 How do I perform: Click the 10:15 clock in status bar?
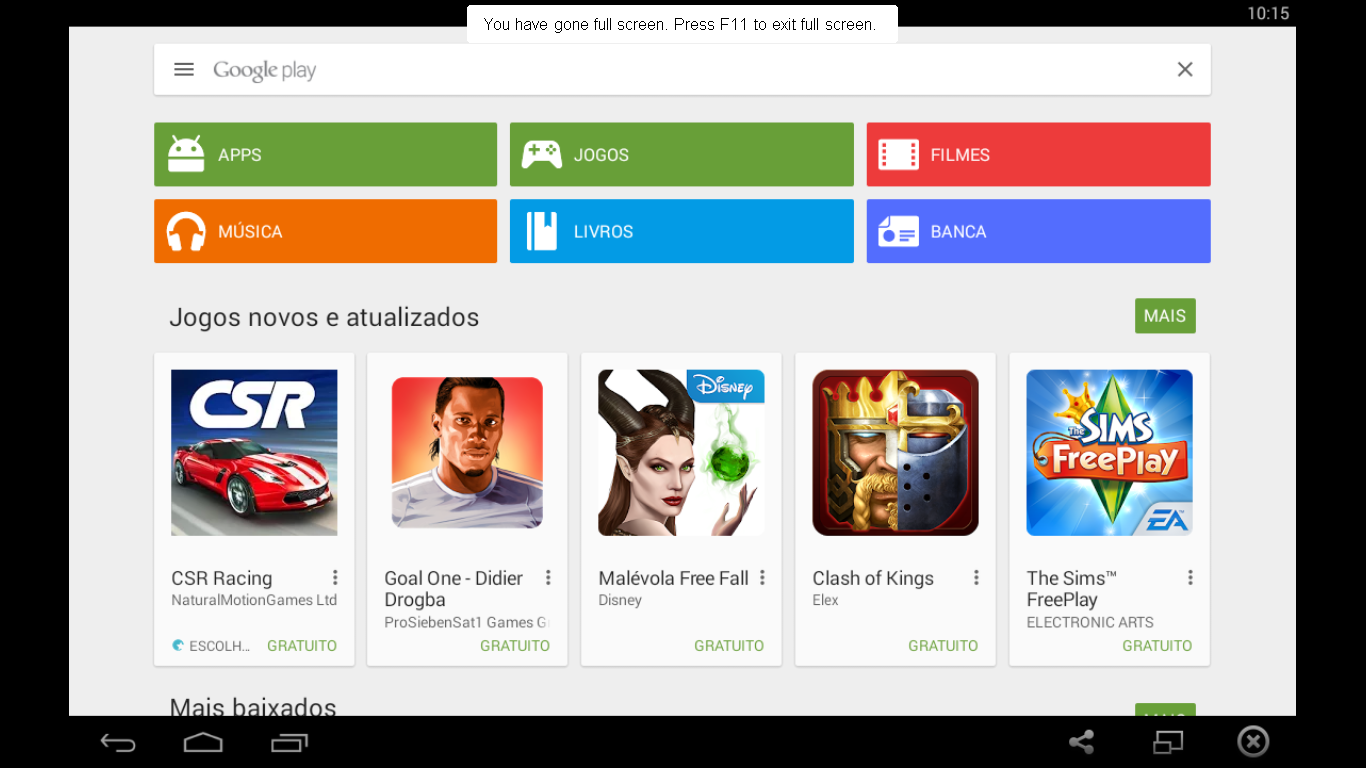click(x=1268, y=13)
